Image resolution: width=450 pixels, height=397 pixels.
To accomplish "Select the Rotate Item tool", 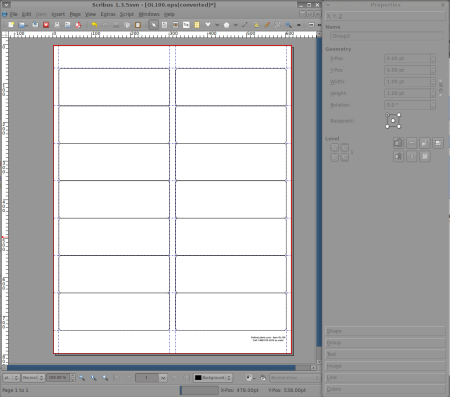I will [x=277, y=25].
